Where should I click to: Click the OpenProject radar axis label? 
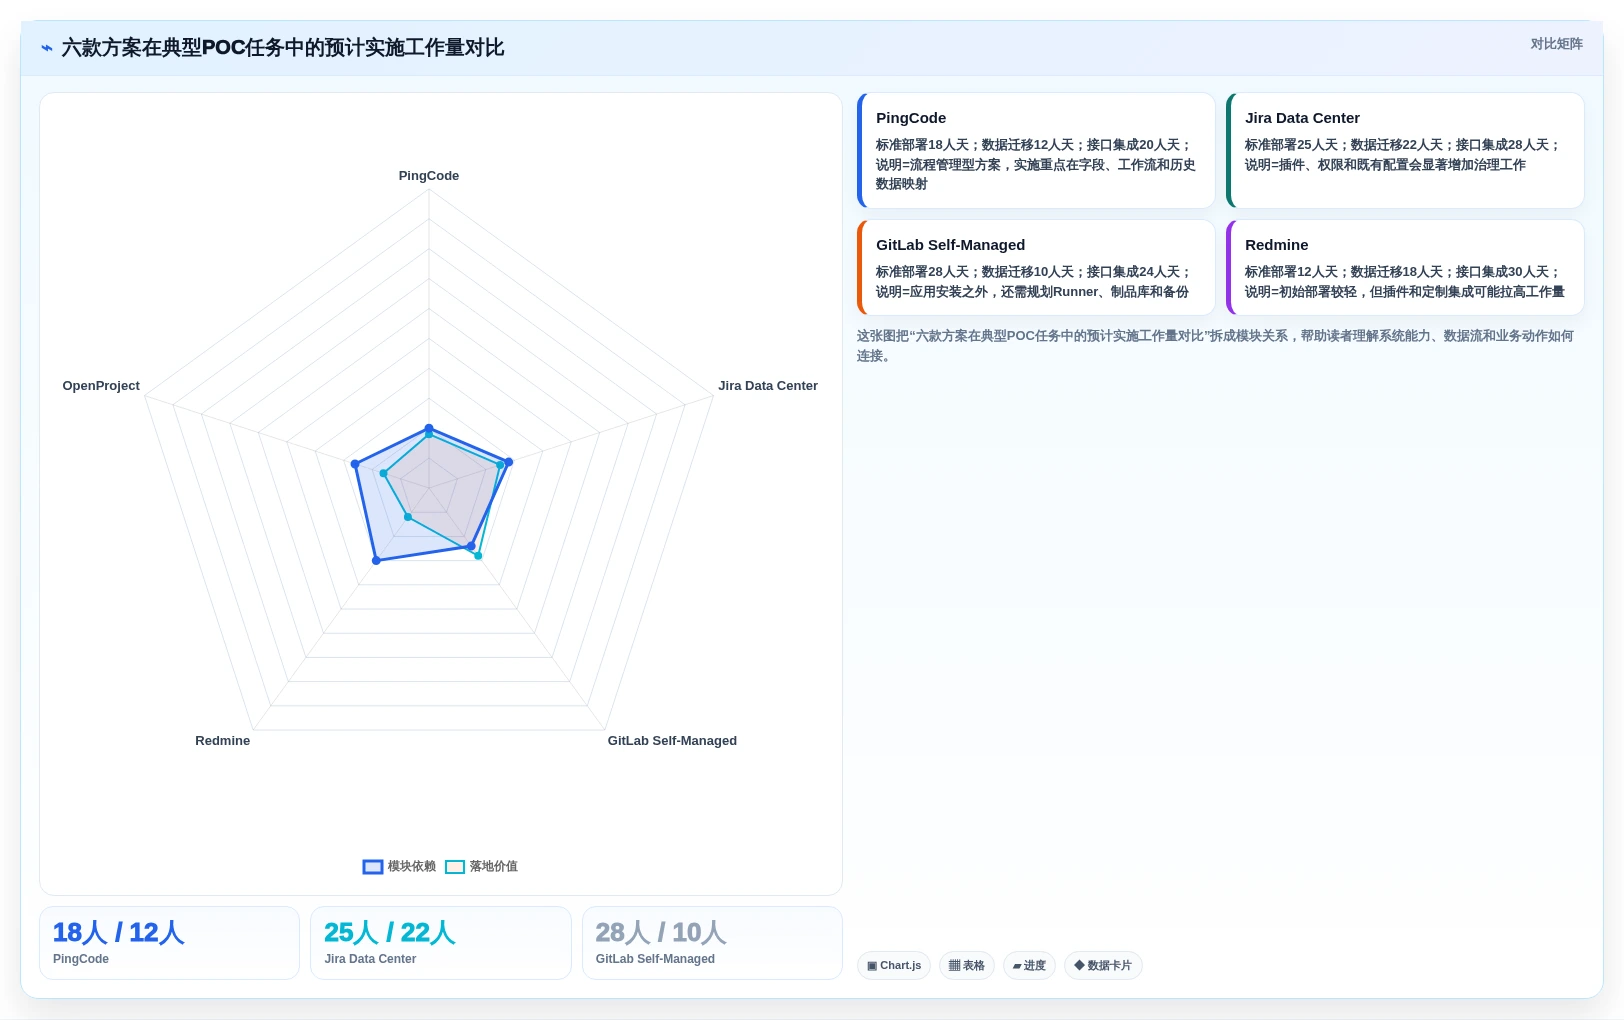101,386
